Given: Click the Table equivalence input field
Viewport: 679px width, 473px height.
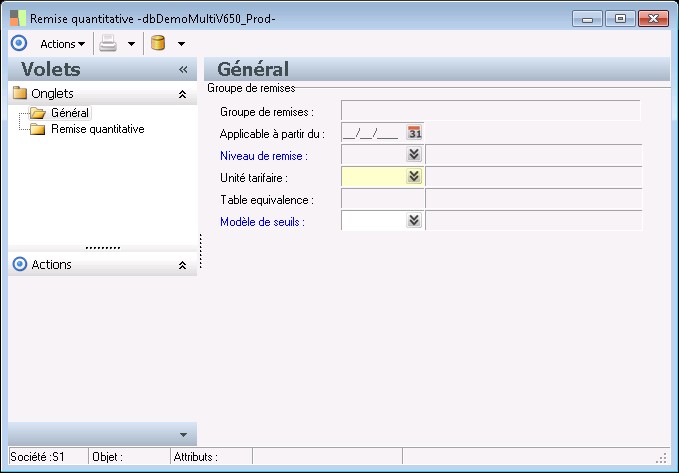Looking at the screenshot, I should (383, 199).
